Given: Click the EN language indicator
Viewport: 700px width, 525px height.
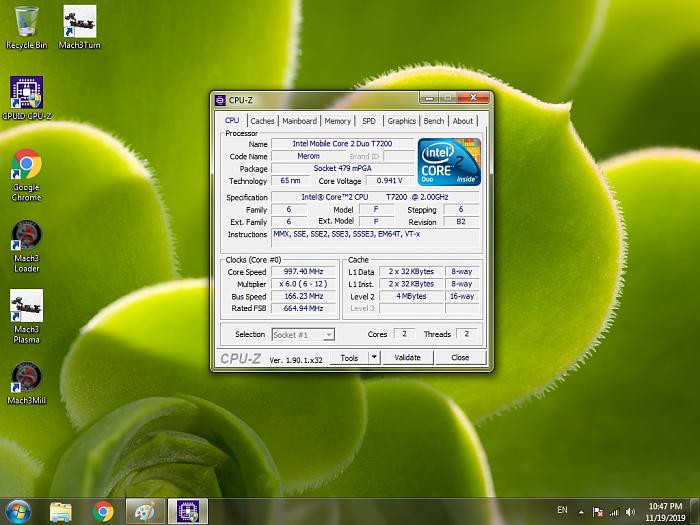Looking at the screenshot, I should pyautogui.click(x=562, y=510).
